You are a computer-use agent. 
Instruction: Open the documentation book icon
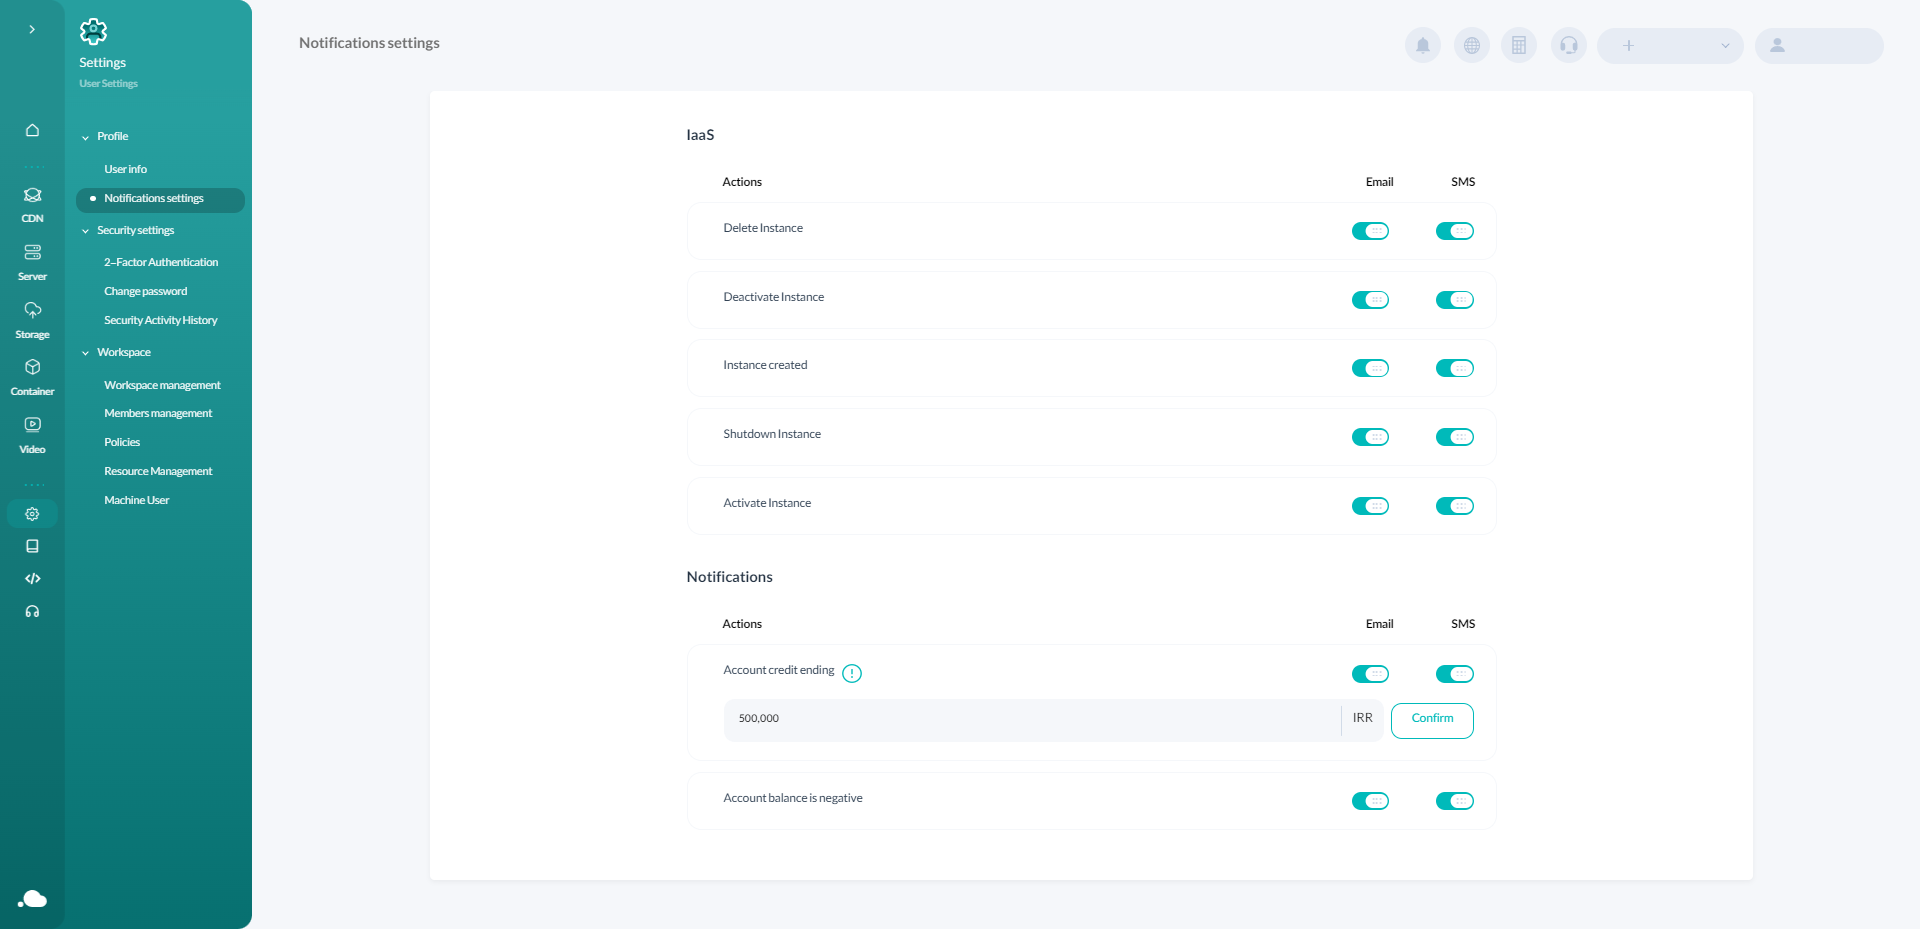(x=32, y=546)
